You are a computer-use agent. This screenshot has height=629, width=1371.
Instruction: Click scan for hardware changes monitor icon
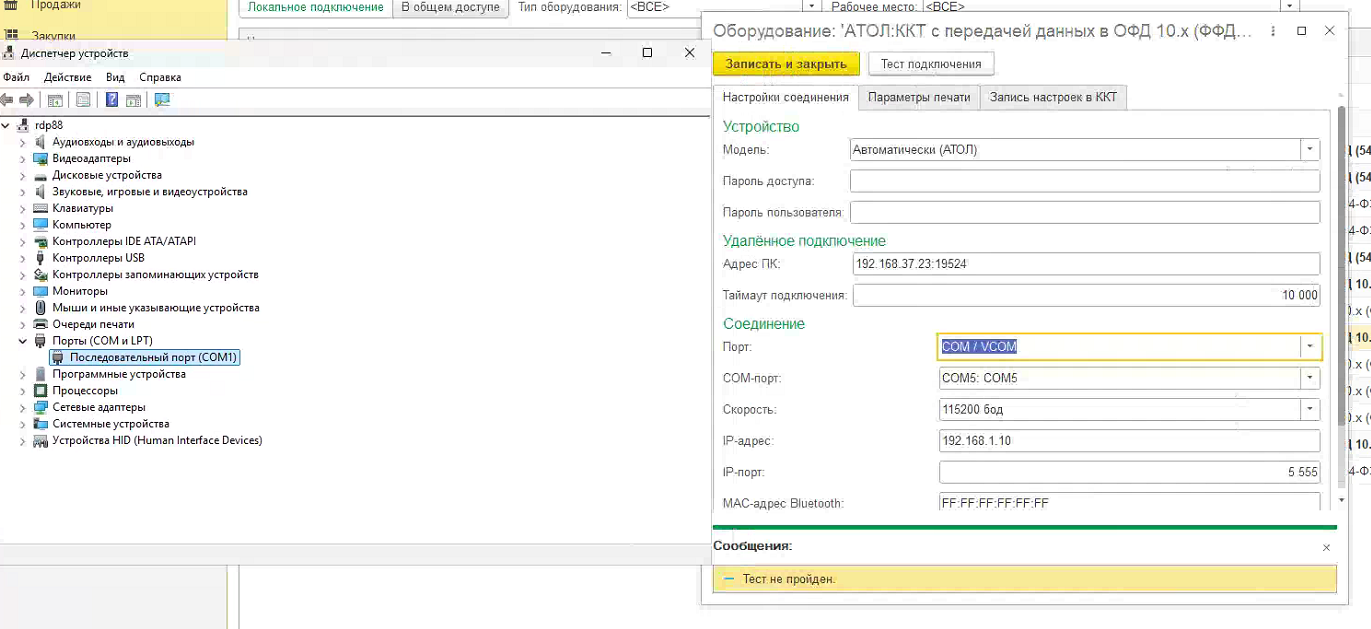[x=162, y=100]
